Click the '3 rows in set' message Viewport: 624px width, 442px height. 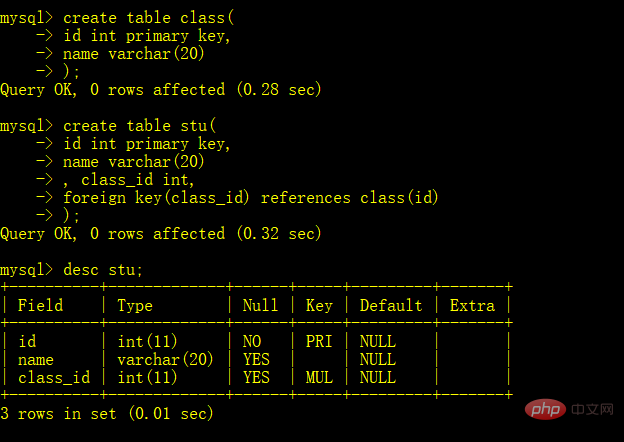[58, 414]
